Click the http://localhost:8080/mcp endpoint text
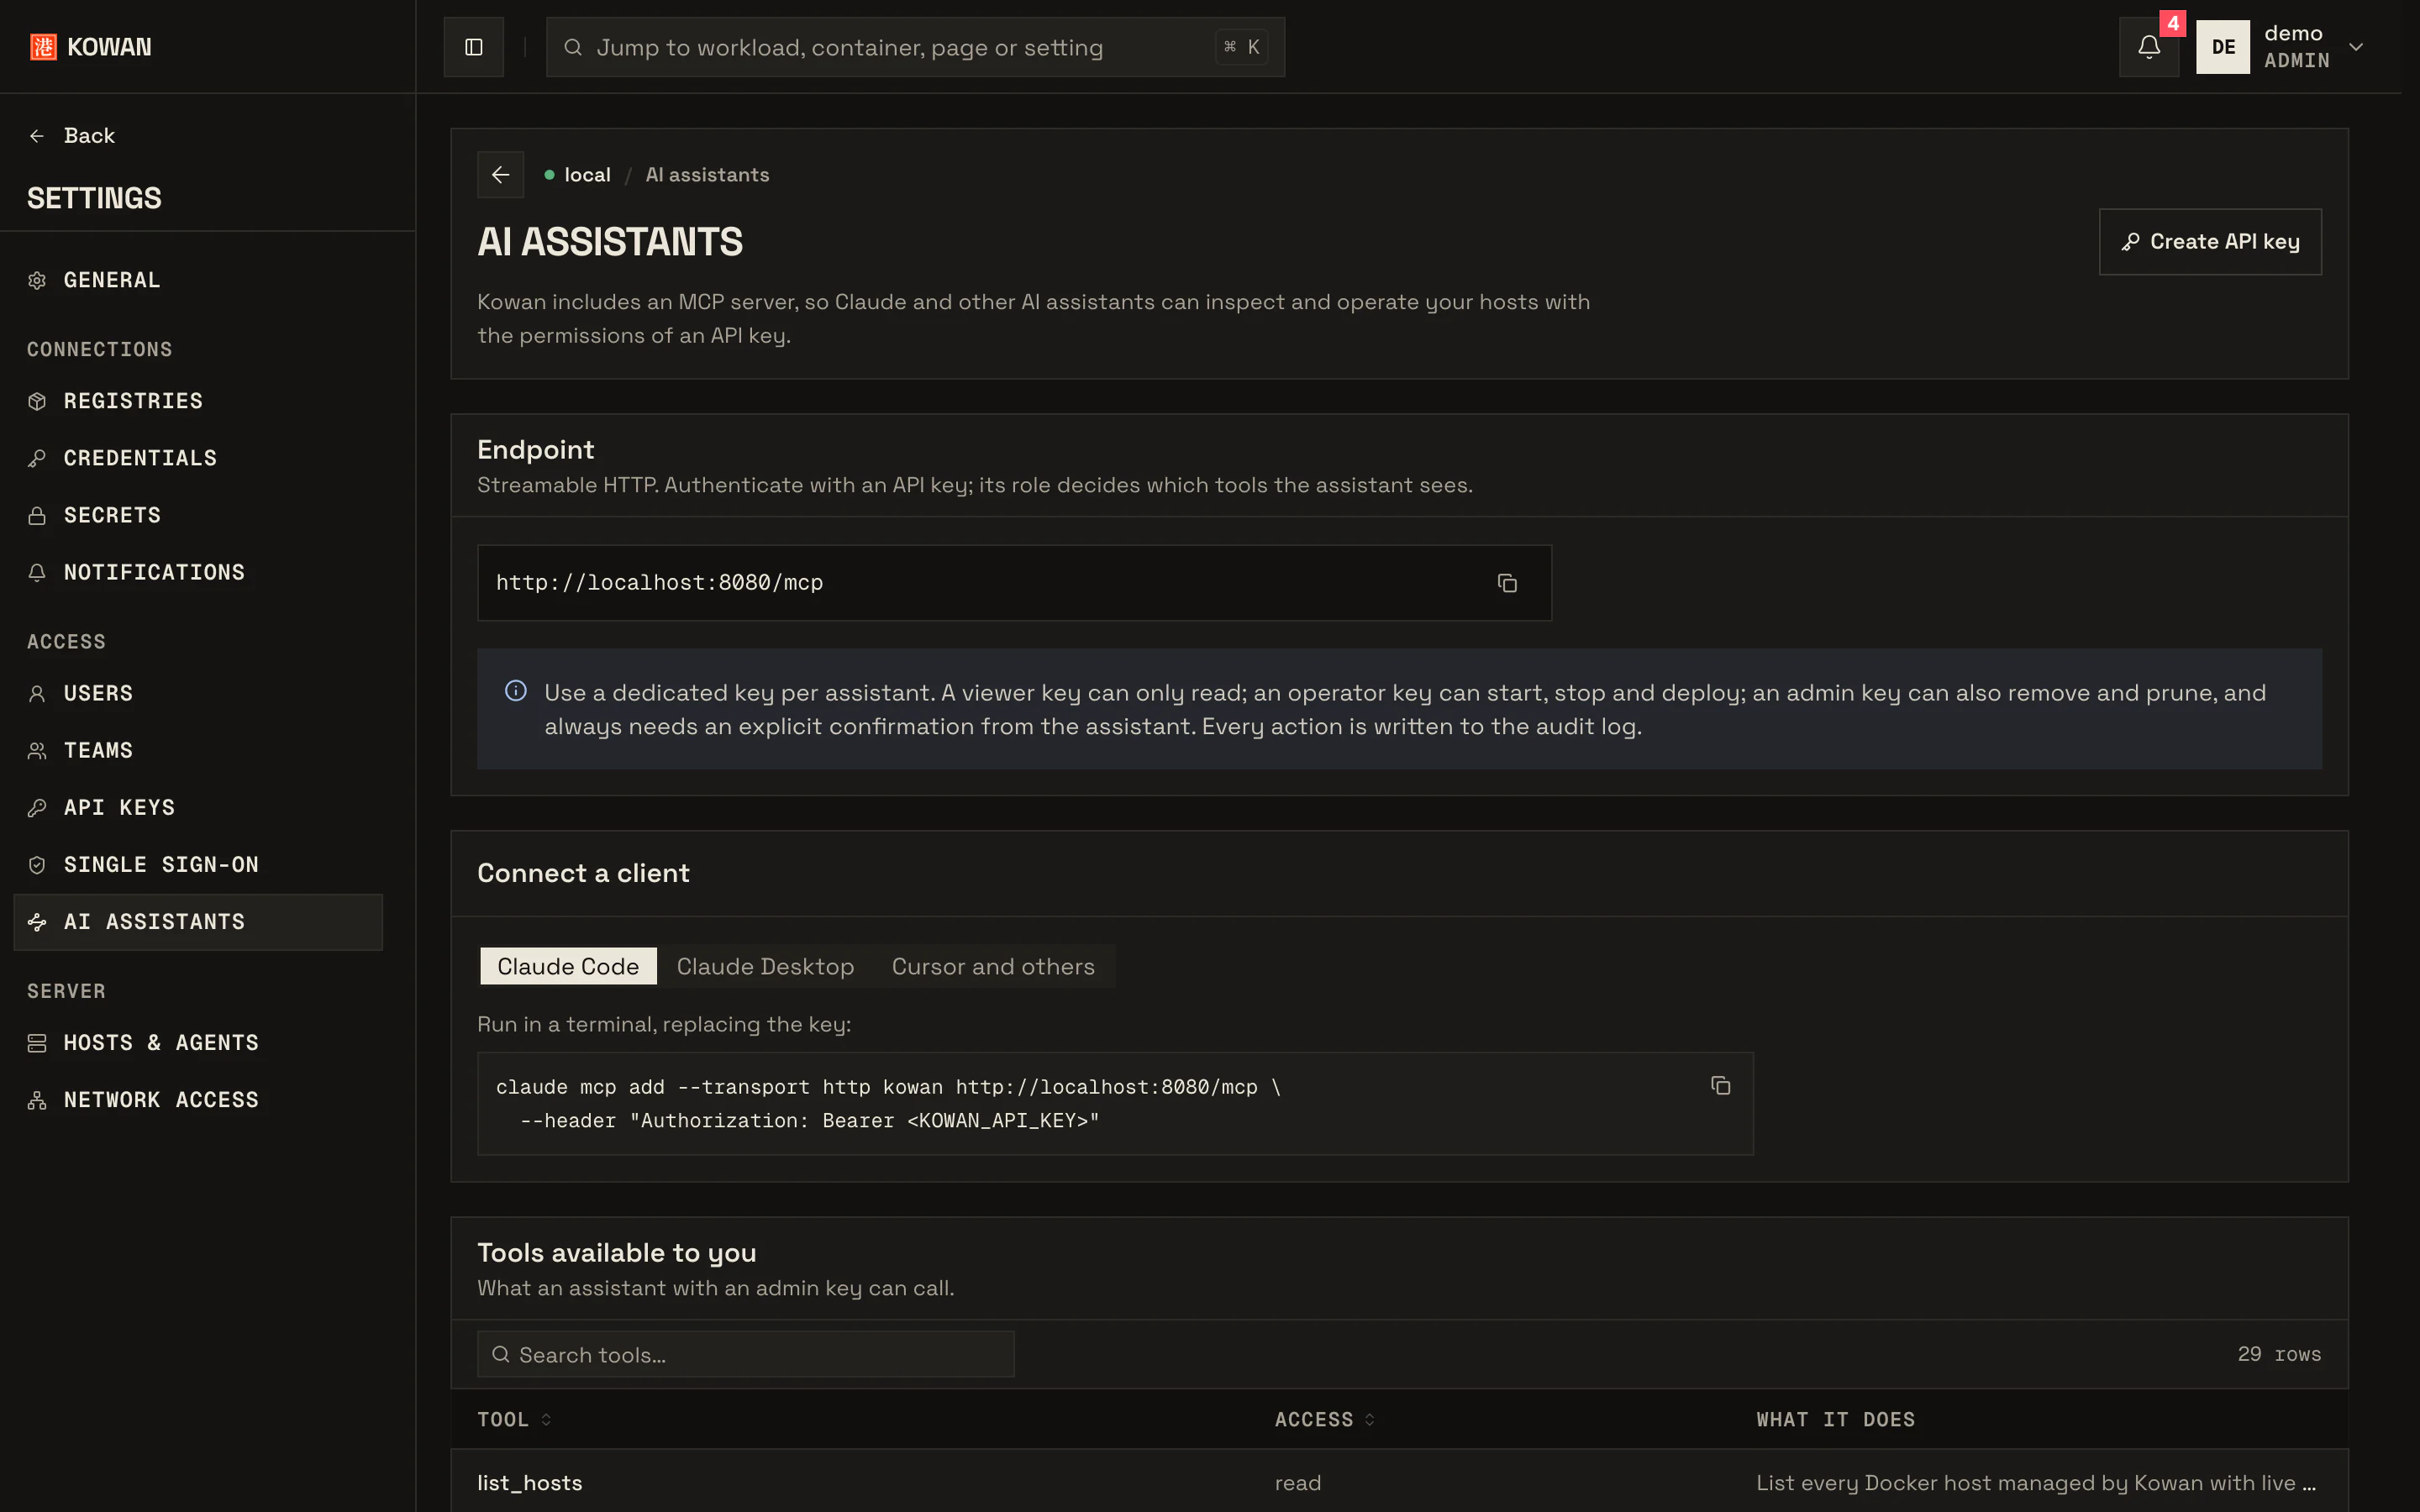 (659, 583)
